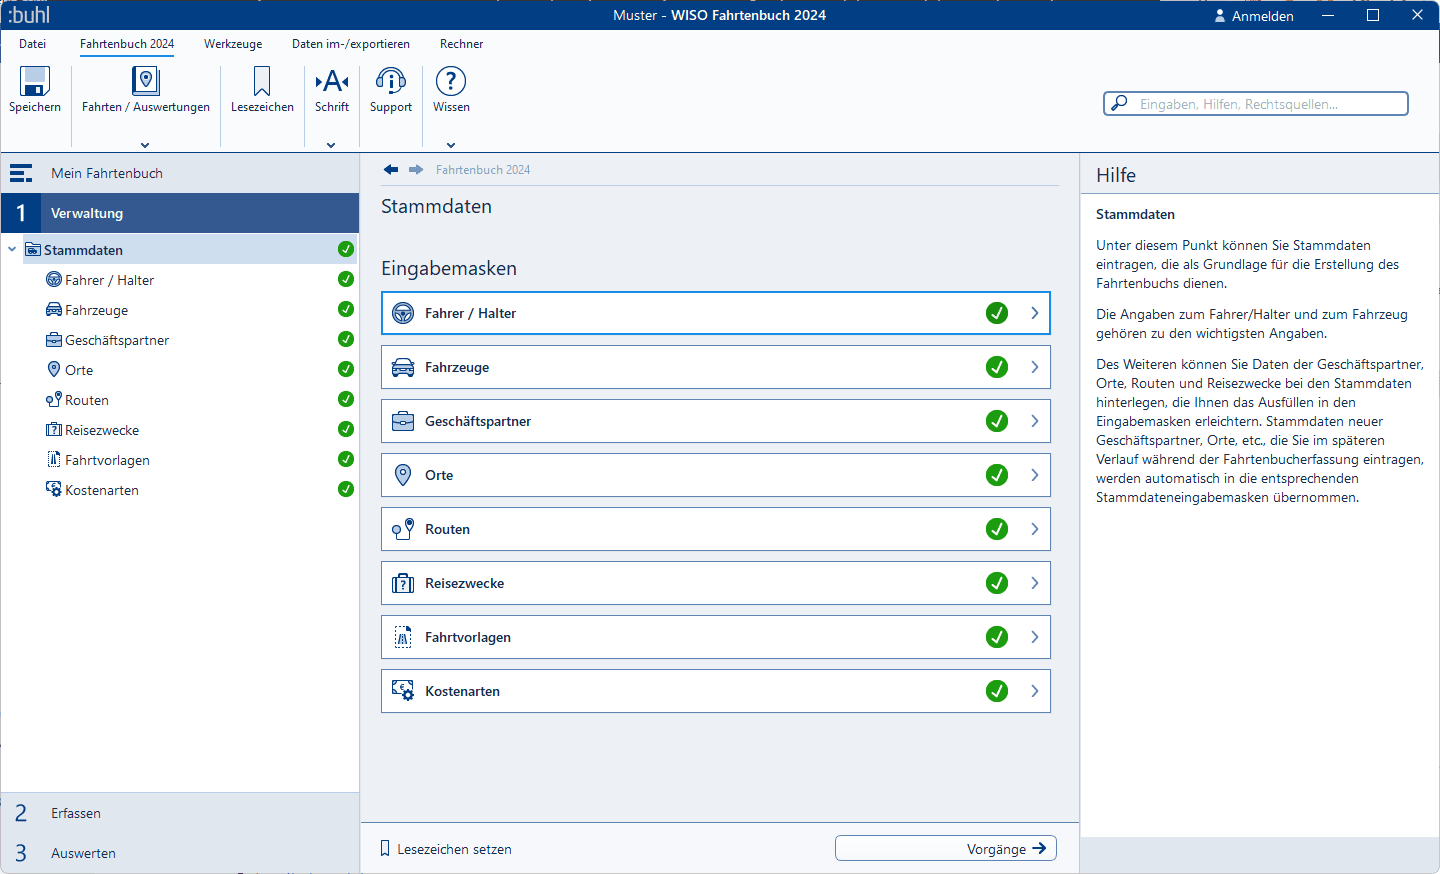Click route icon in Routen card

pos(403,529)
